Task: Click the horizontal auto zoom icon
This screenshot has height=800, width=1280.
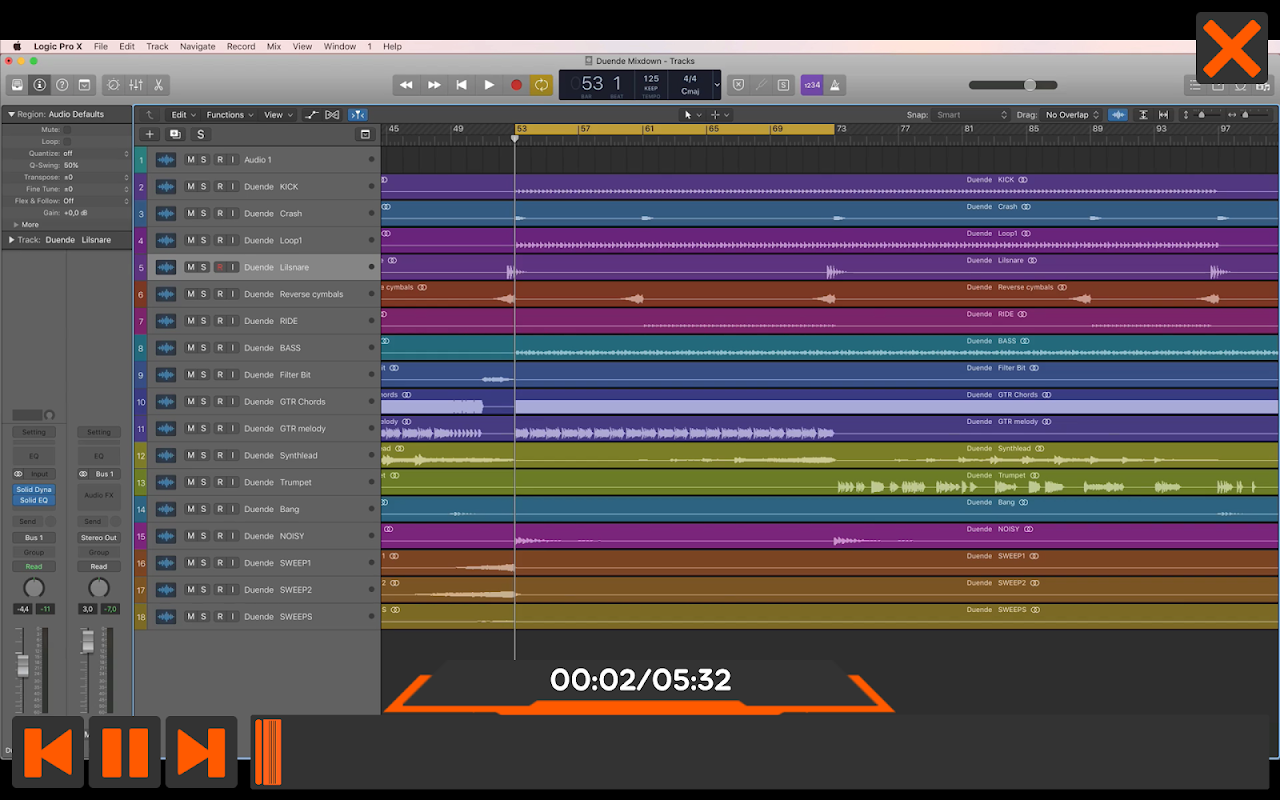Action: (x=1164, y=115)
